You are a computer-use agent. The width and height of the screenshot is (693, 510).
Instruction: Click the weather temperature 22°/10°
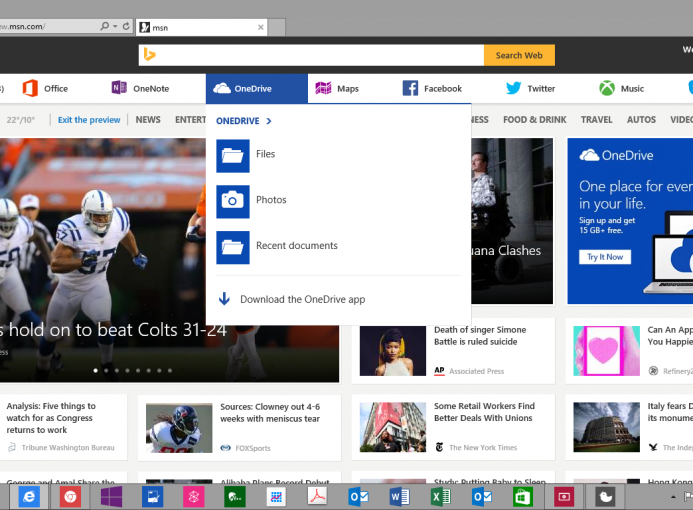[x=21, y=120]
